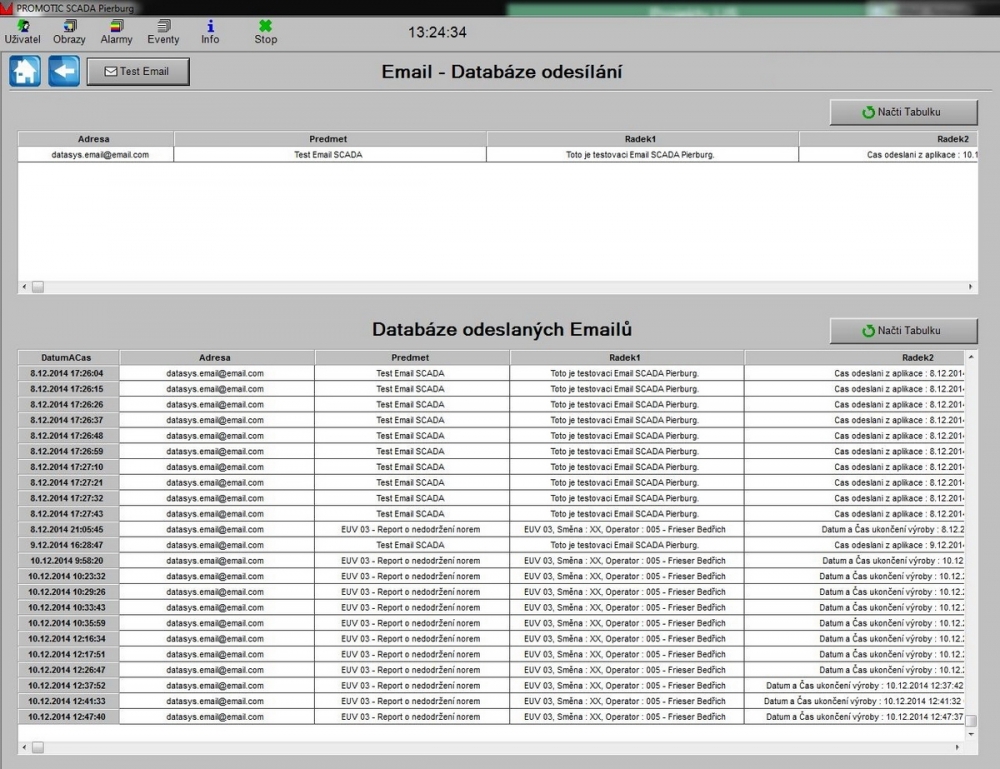Click Načti Tabulku above the upper sending table
Viewport: 1000px width, 769px height.
pos(902,112)
